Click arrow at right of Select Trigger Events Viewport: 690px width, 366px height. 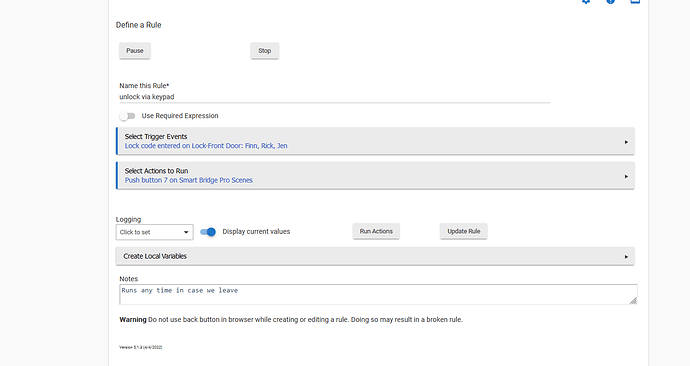point(626,142)
